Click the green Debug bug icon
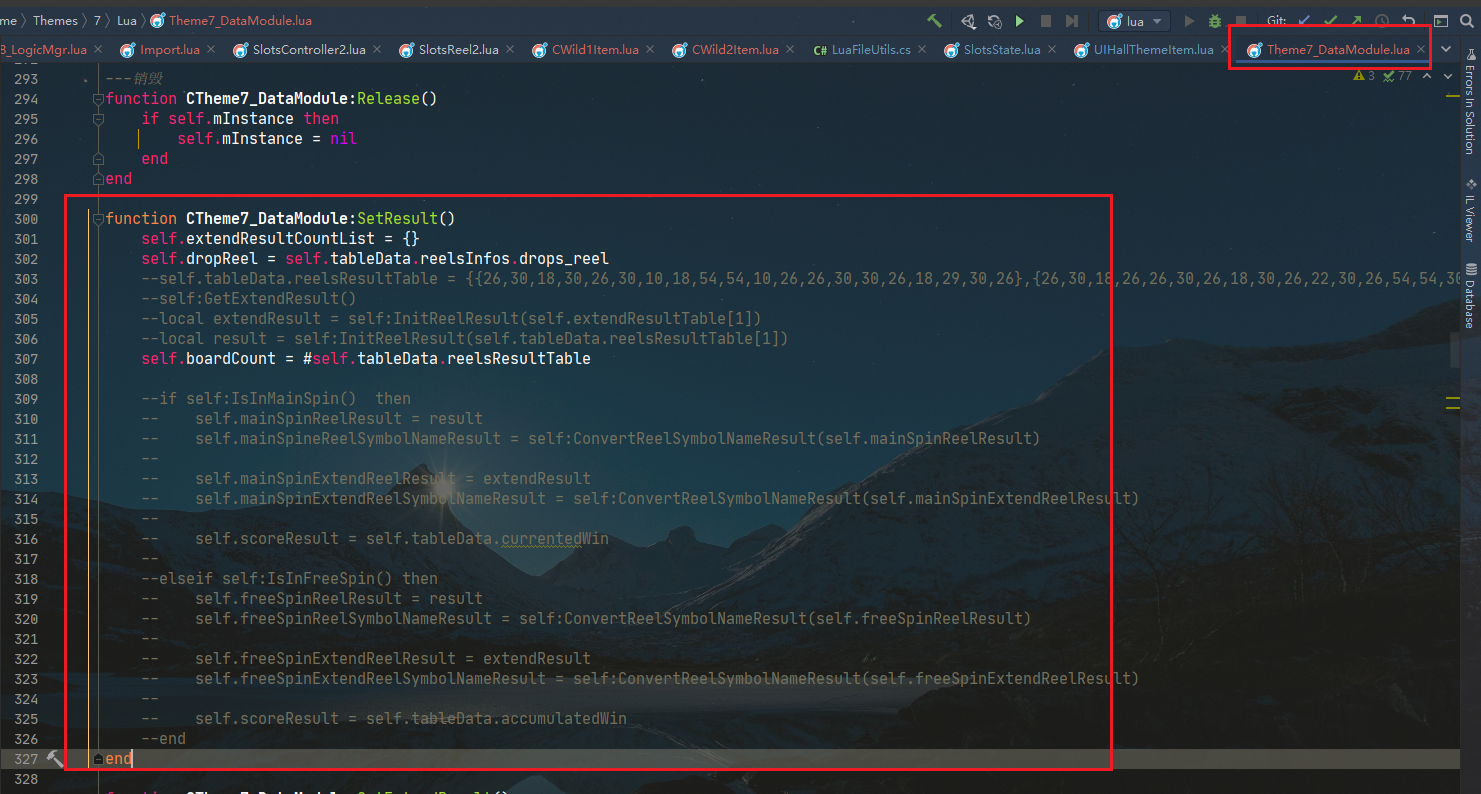 tap(1215, 21)
